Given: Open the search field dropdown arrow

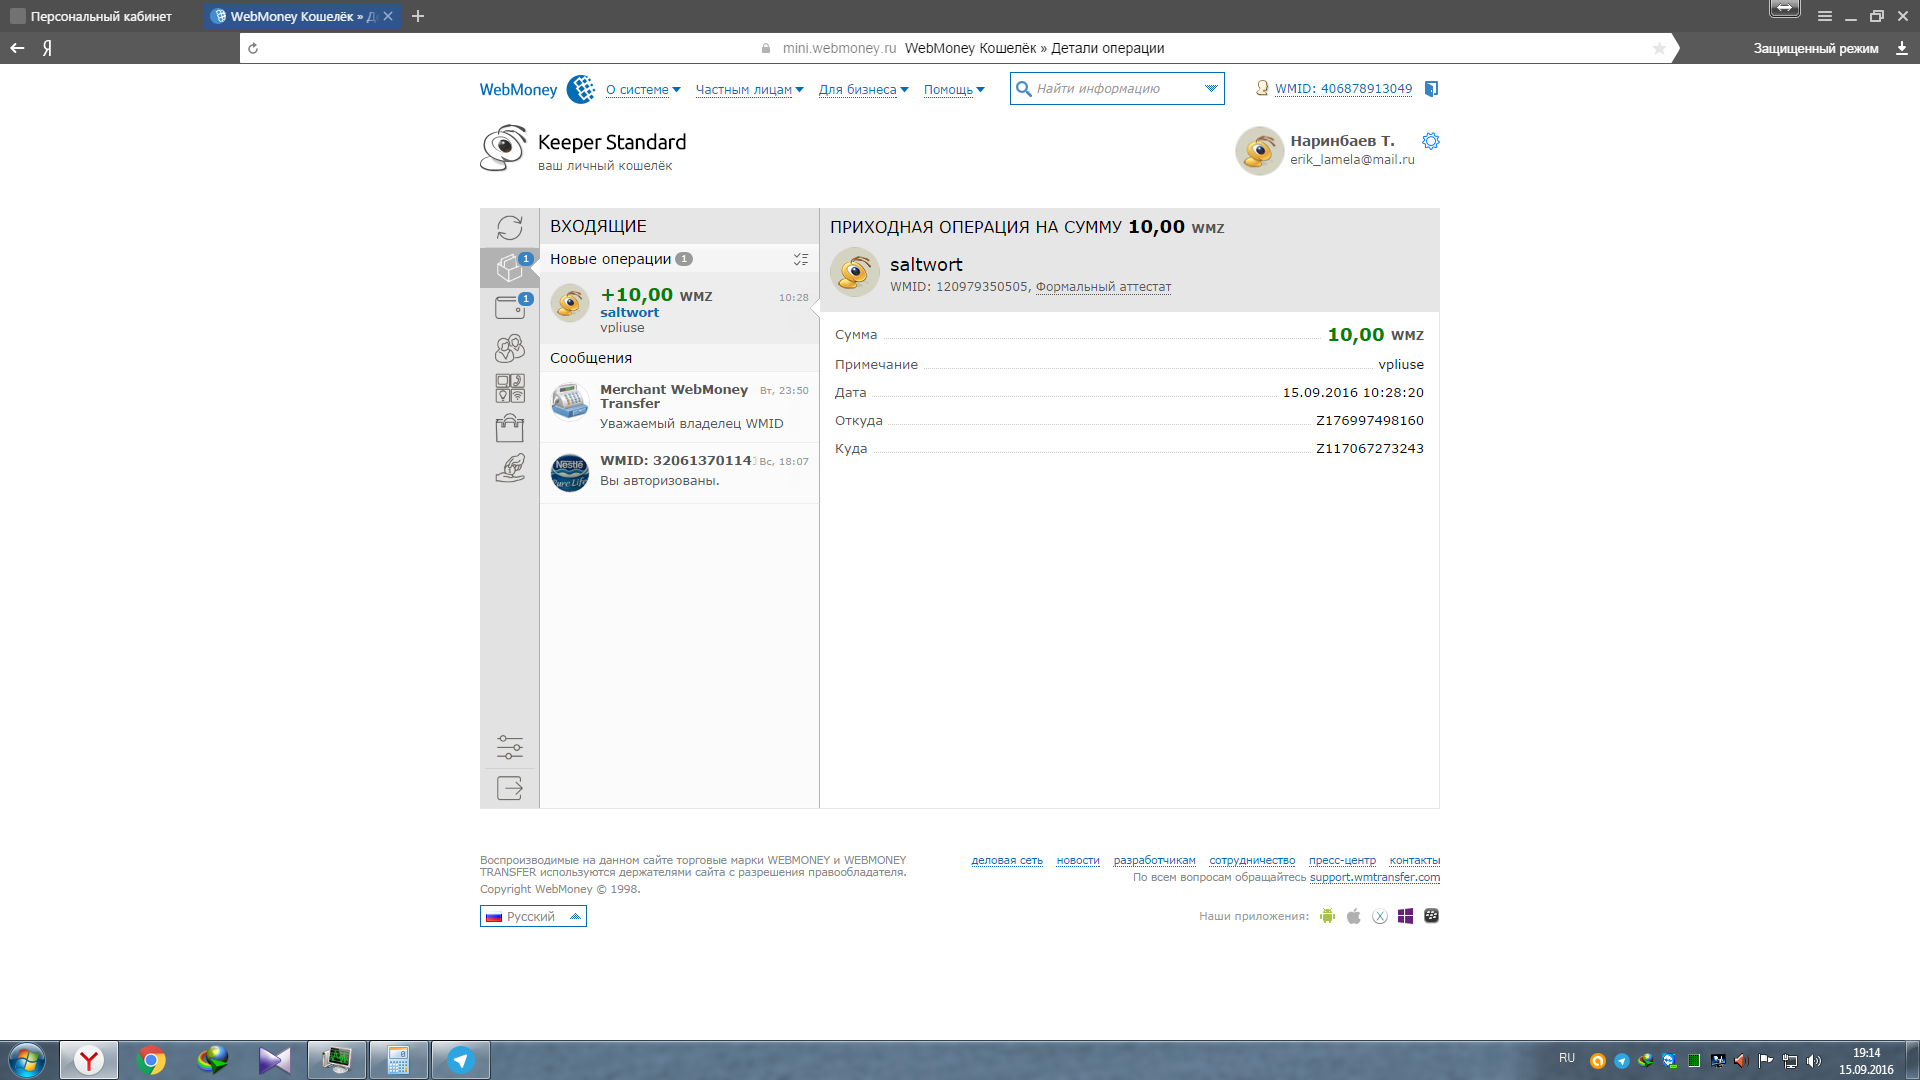Looking at the screenshot, I should pyautogui.click(x=1211, y=89).
